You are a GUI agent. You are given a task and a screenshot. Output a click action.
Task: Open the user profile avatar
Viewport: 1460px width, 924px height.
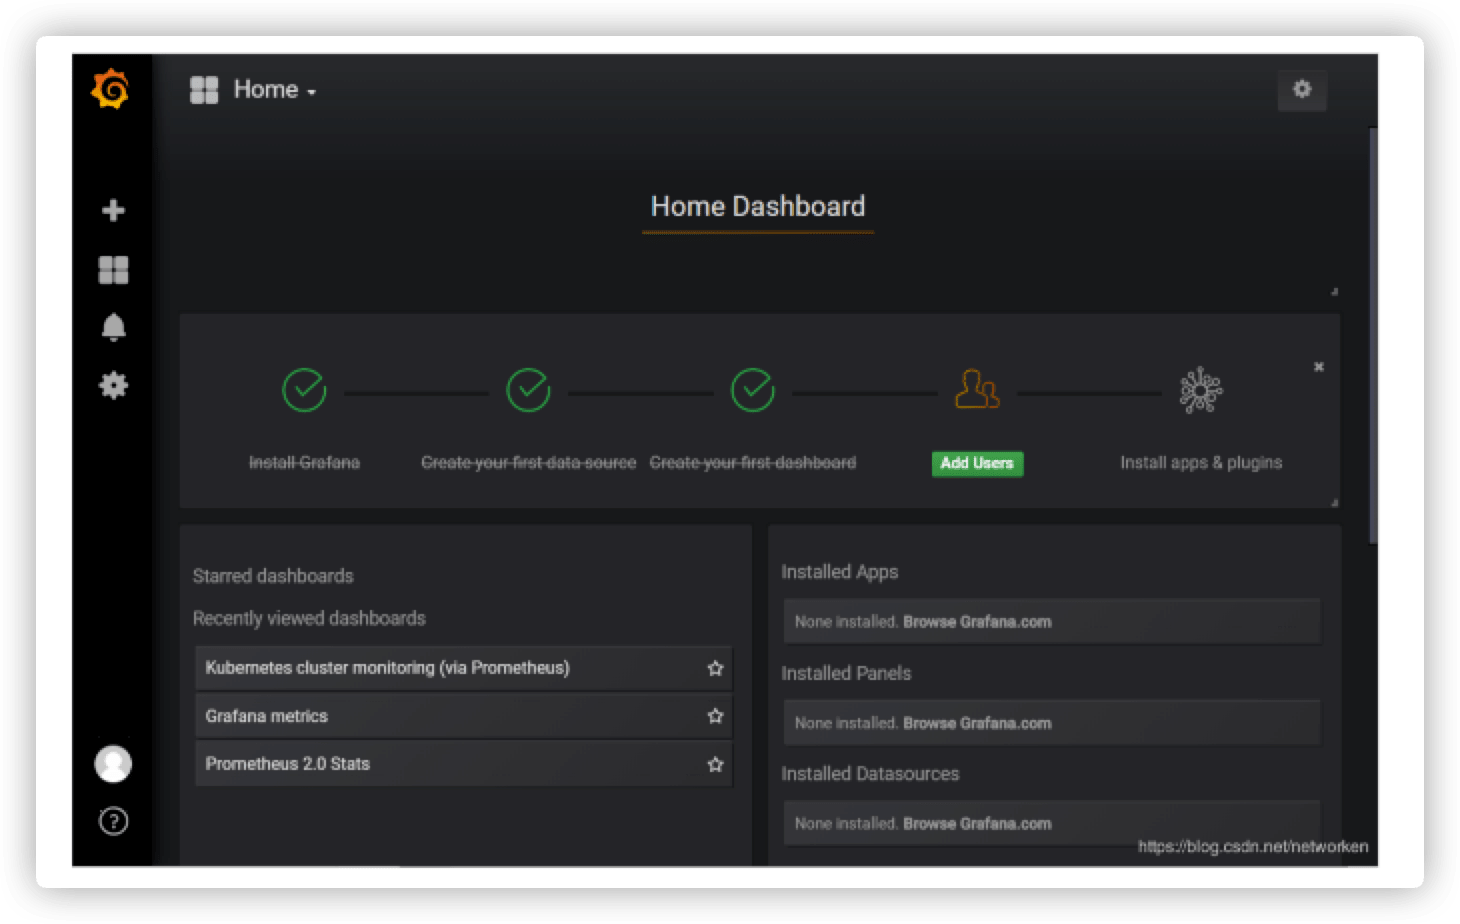113,764
